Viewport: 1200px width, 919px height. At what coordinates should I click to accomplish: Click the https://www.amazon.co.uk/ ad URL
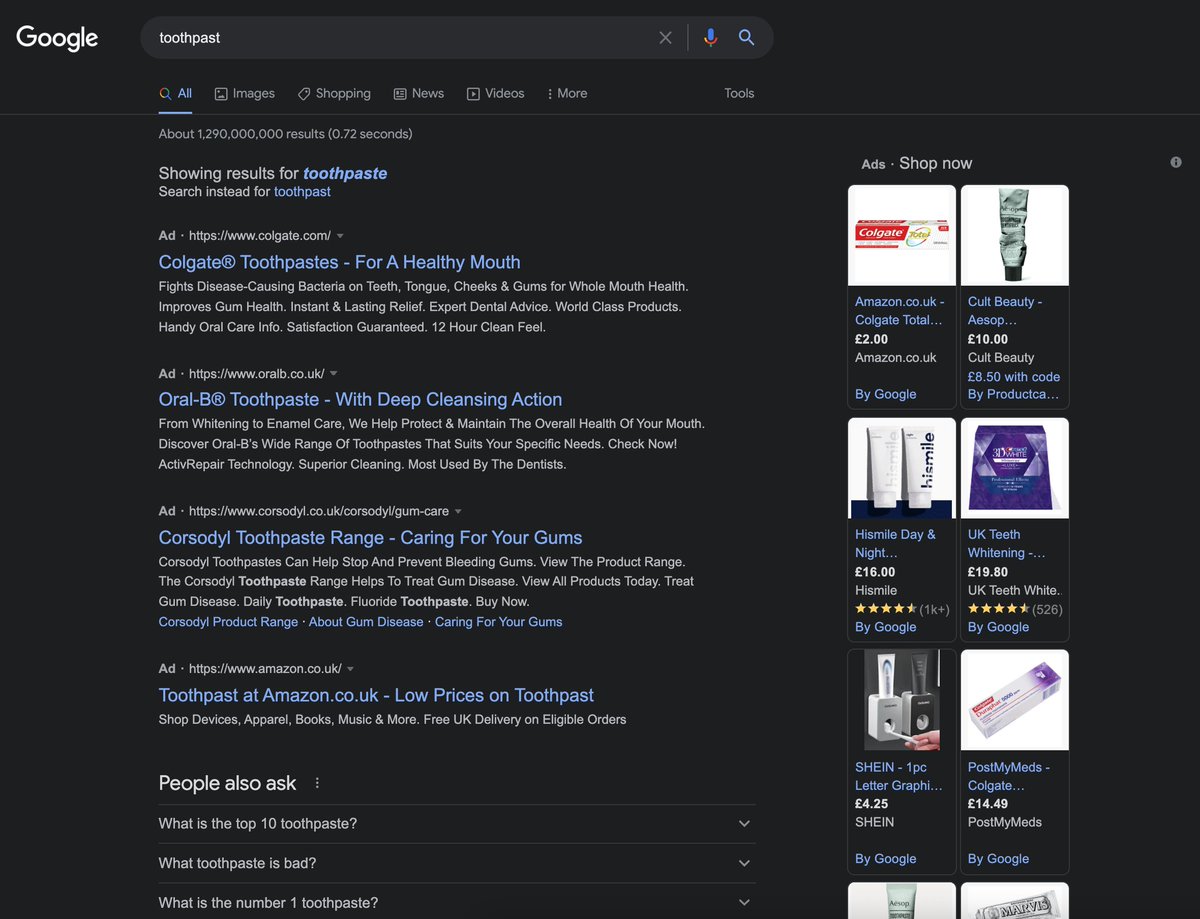[x=265, y=669]
